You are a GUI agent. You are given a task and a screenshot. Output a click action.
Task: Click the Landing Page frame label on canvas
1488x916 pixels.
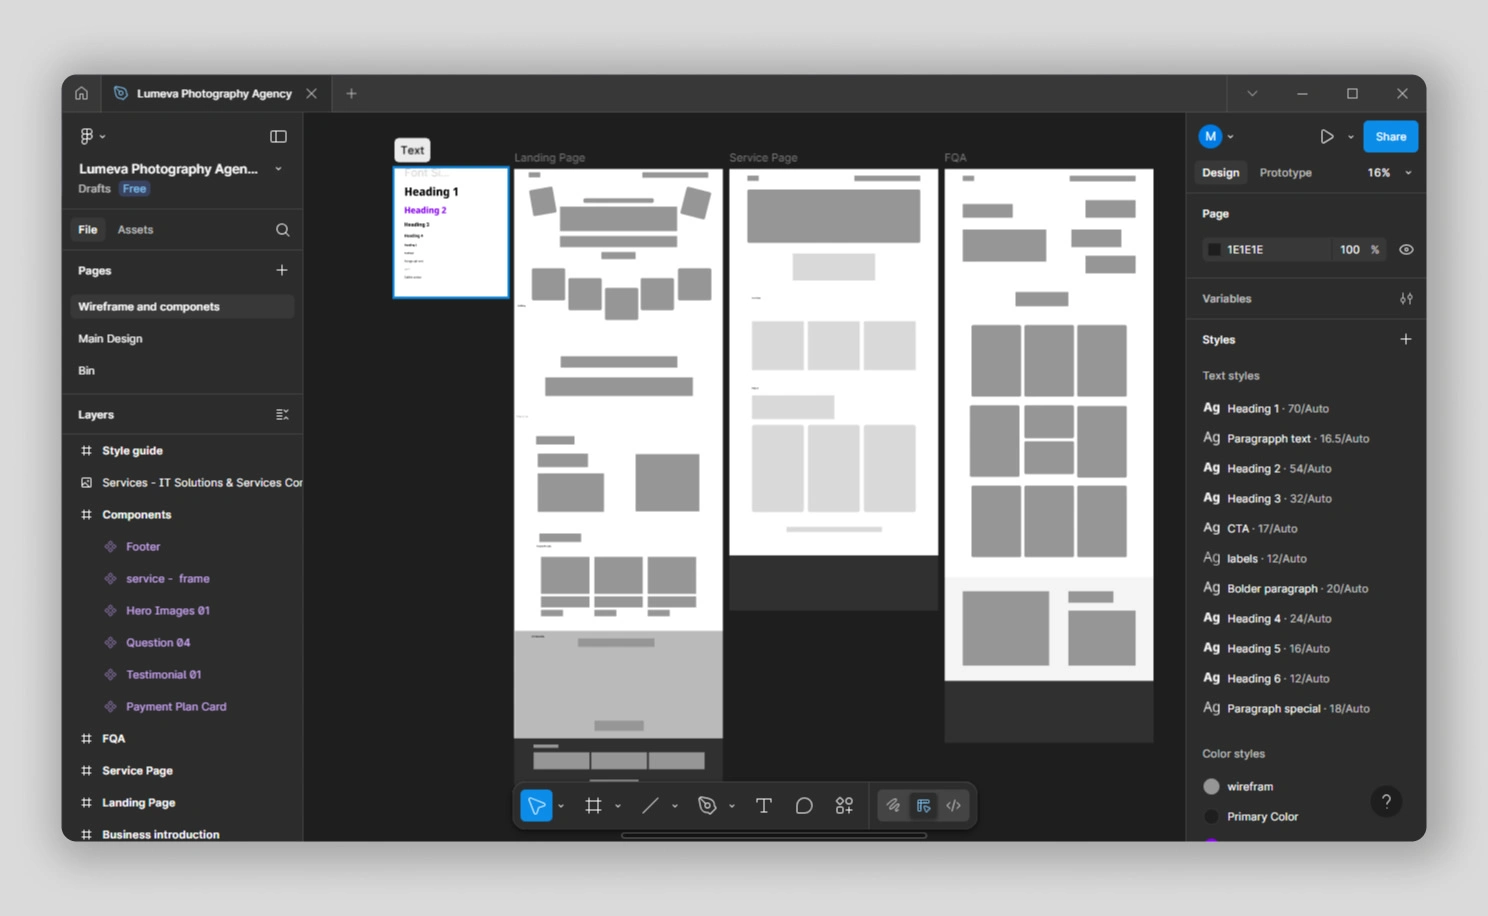550,158
